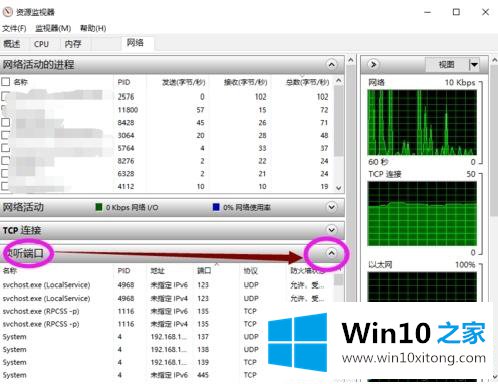Click the 网络 10 Kbps graph
This screenshot has width=498, height=384.
pos(422,122)
